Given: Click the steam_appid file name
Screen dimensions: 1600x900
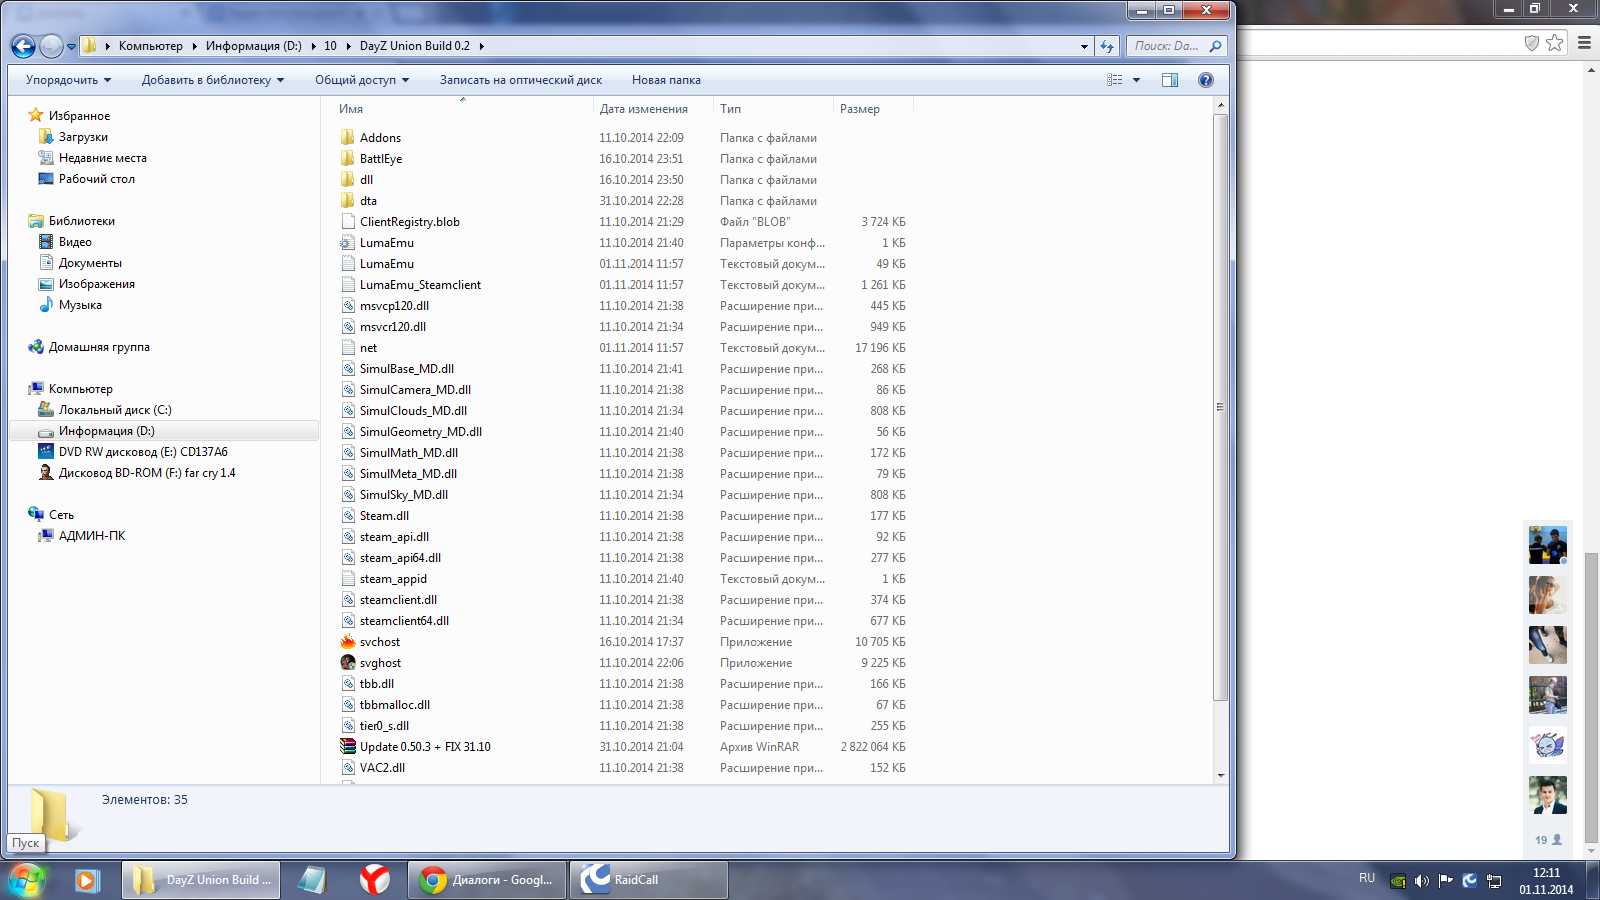Looking at the screenshot, I should (x=393, y=579).
